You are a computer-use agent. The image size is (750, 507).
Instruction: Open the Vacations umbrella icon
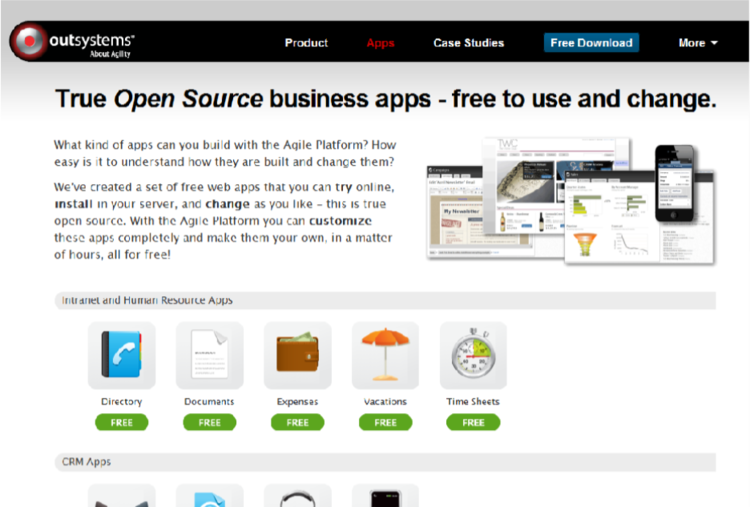386,355
